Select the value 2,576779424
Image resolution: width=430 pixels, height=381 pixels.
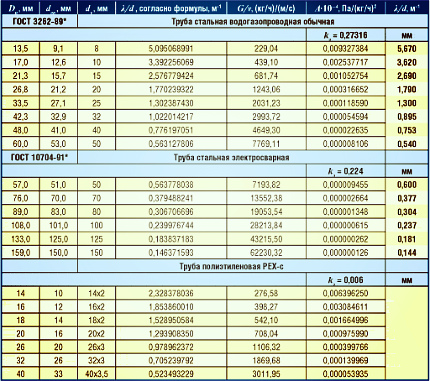pyautogui.click(x=171, y=76)
